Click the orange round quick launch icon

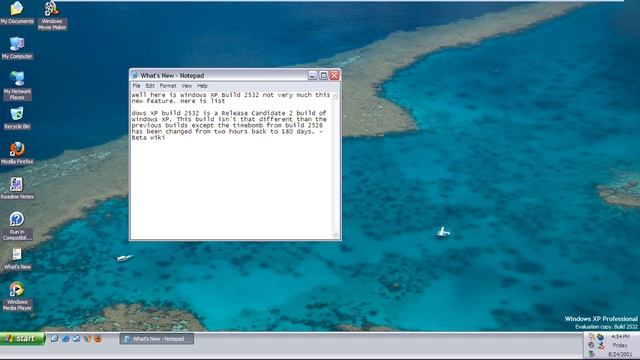98,338
